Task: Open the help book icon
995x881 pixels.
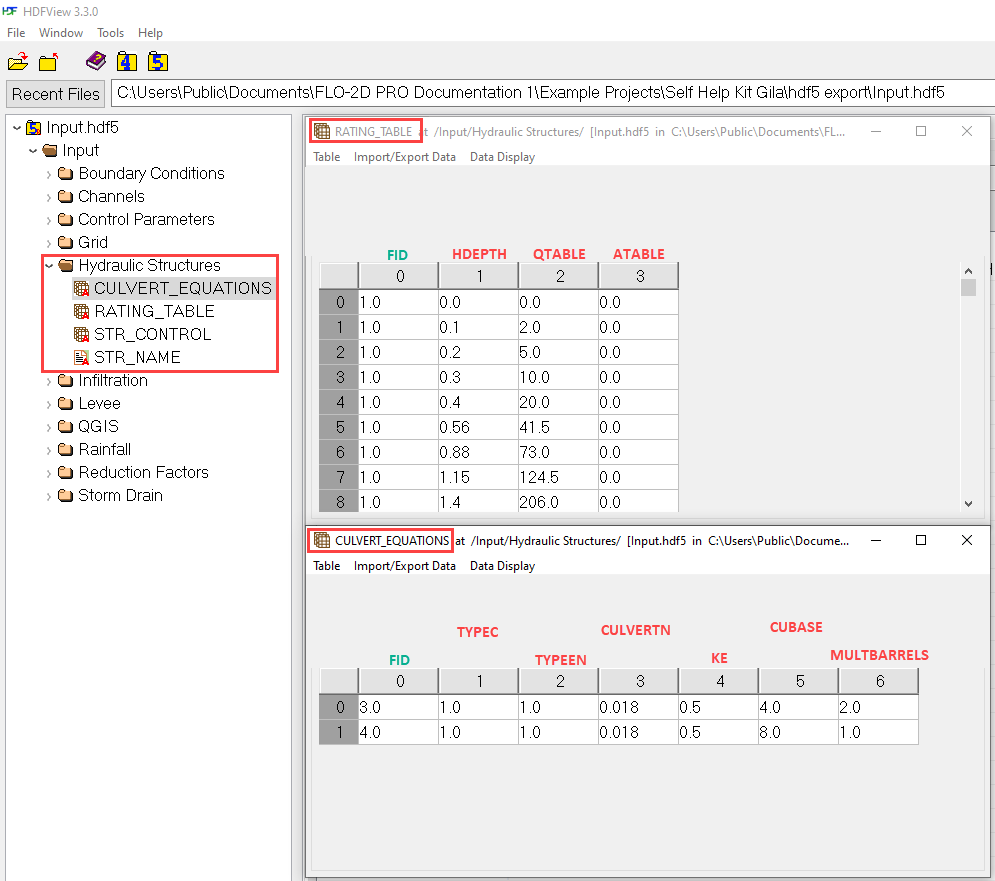Action: pos(95,61)
